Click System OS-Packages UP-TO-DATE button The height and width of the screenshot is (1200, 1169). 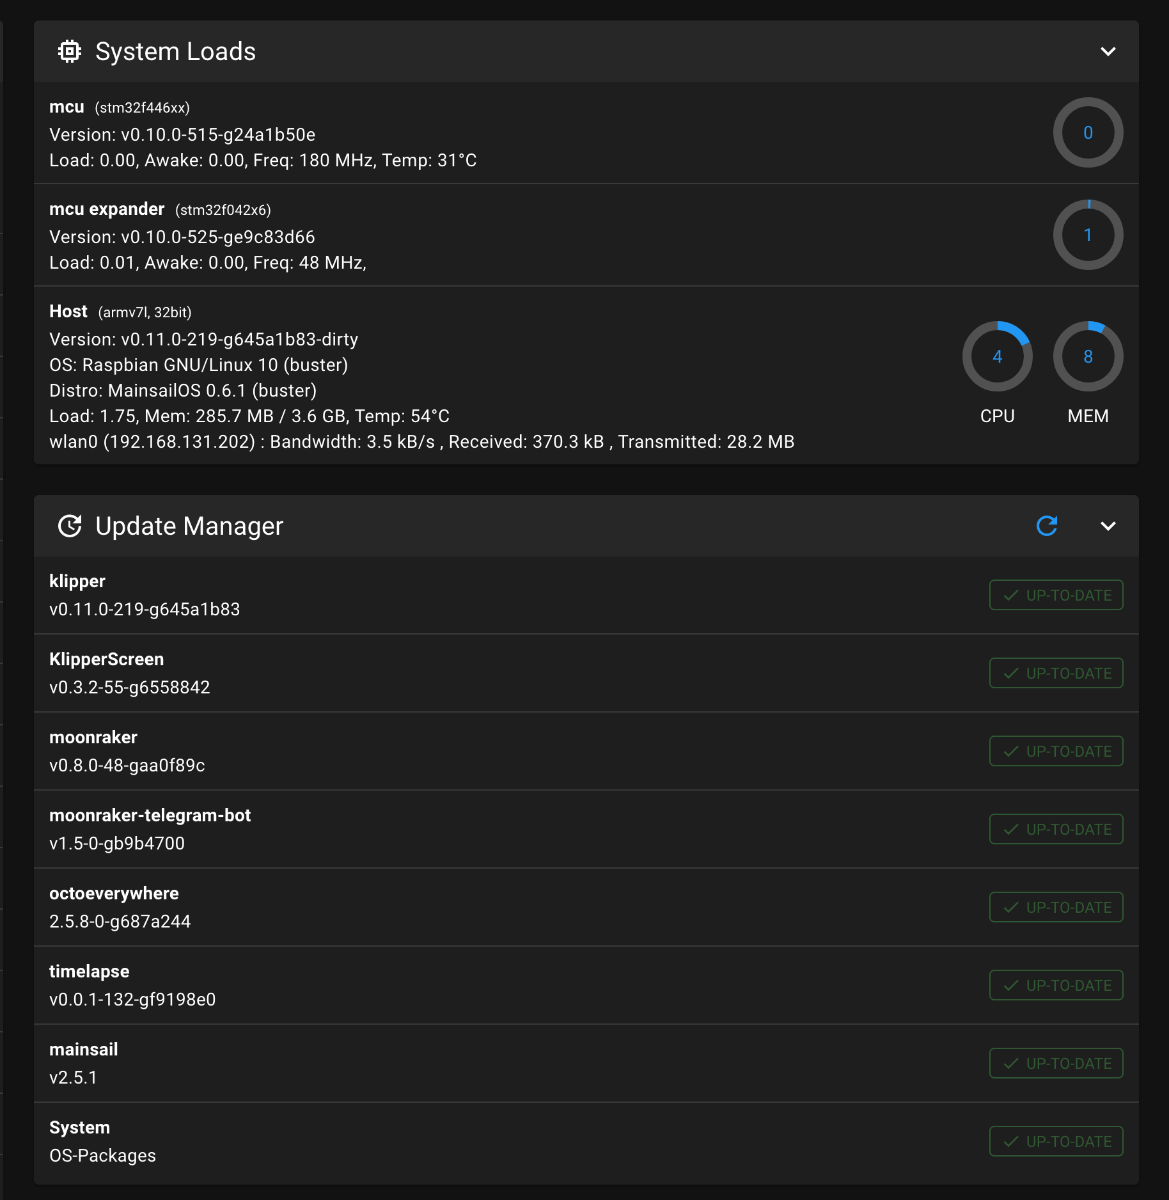(x=1056, y=1141)
